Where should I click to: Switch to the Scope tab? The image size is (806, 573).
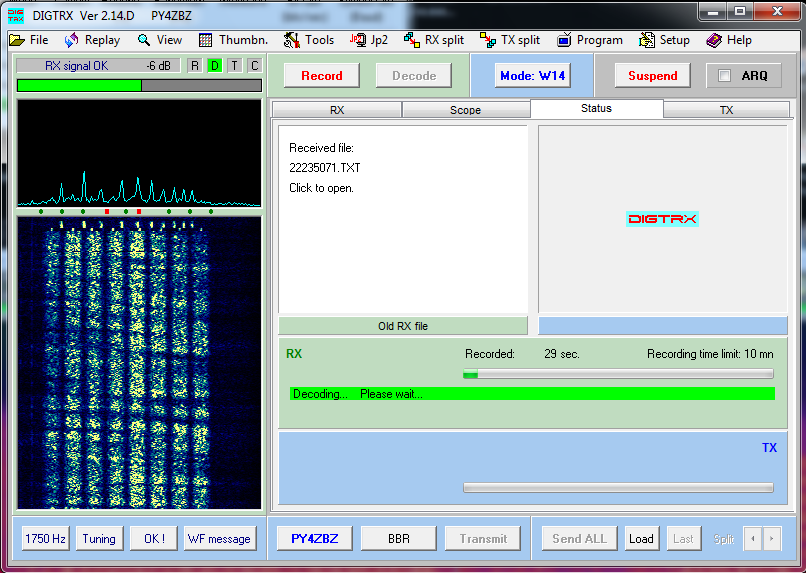pos(465,110)
